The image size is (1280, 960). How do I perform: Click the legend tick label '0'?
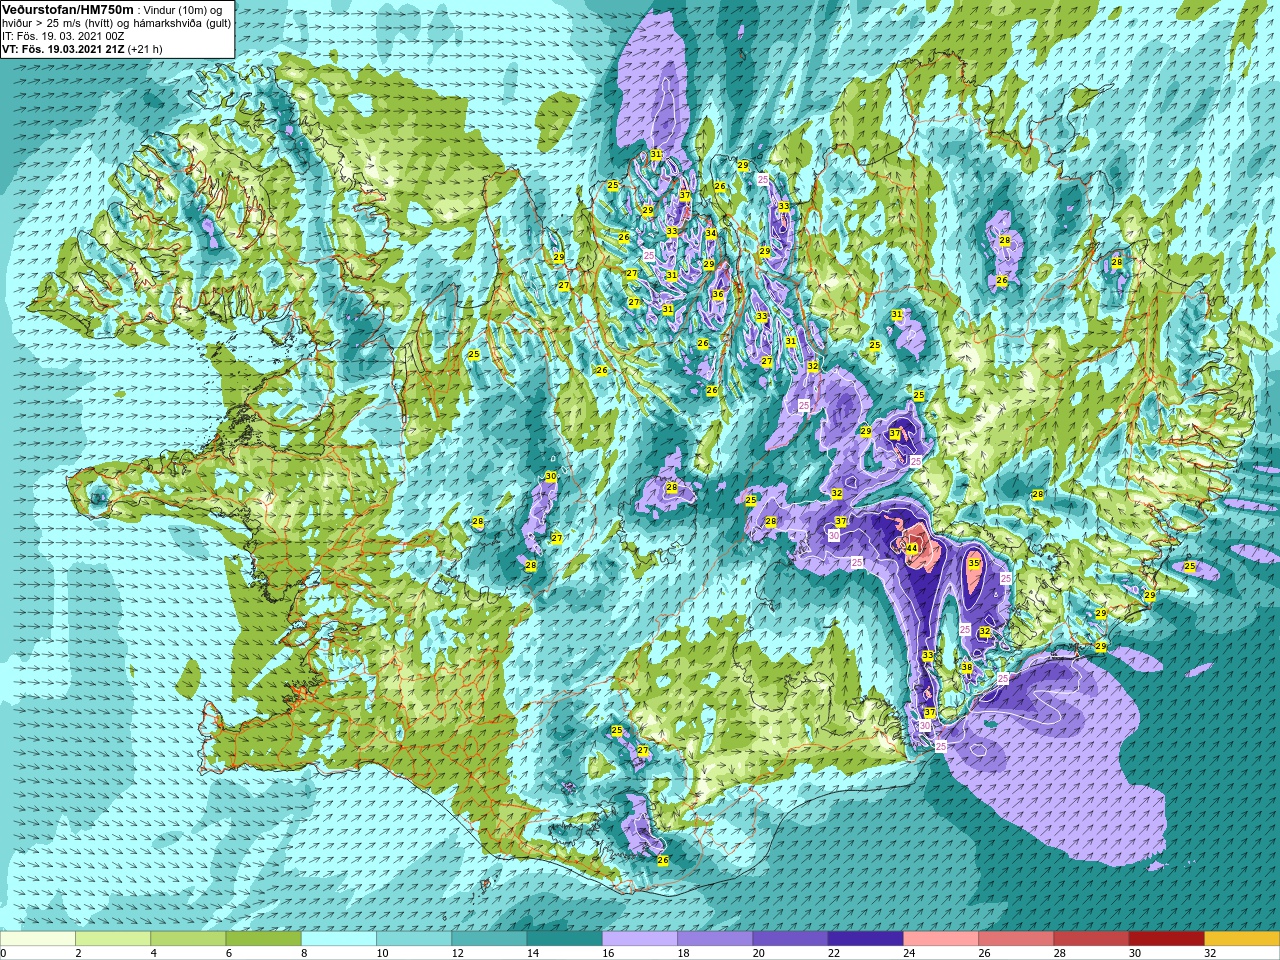(3, 953)
